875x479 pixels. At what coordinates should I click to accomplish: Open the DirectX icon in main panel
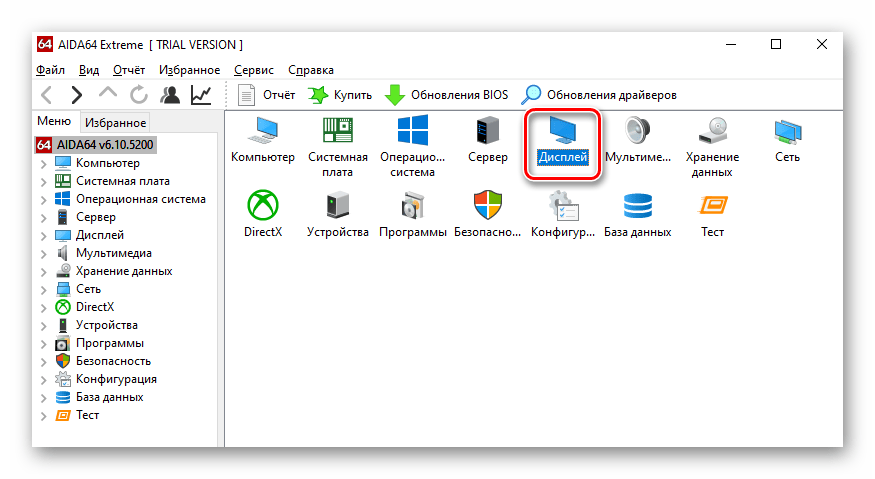pyautogui.click(x=263, y=207)
